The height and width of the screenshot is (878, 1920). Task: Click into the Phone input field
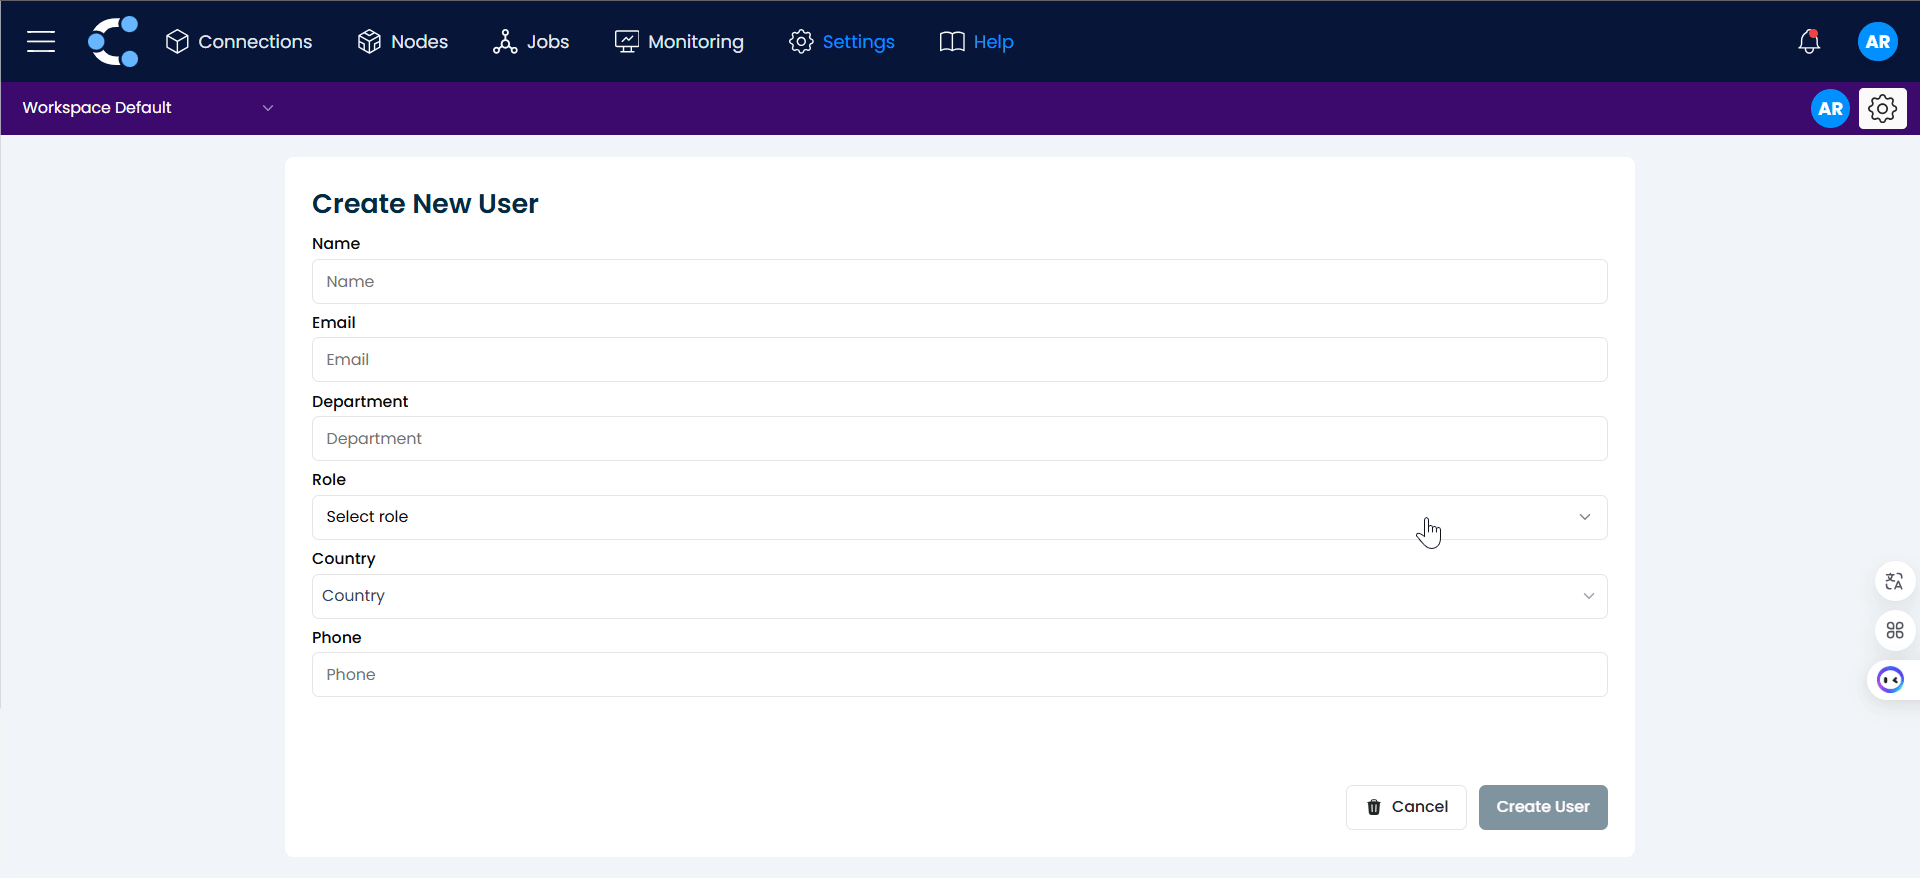click(x=958, y=675)
